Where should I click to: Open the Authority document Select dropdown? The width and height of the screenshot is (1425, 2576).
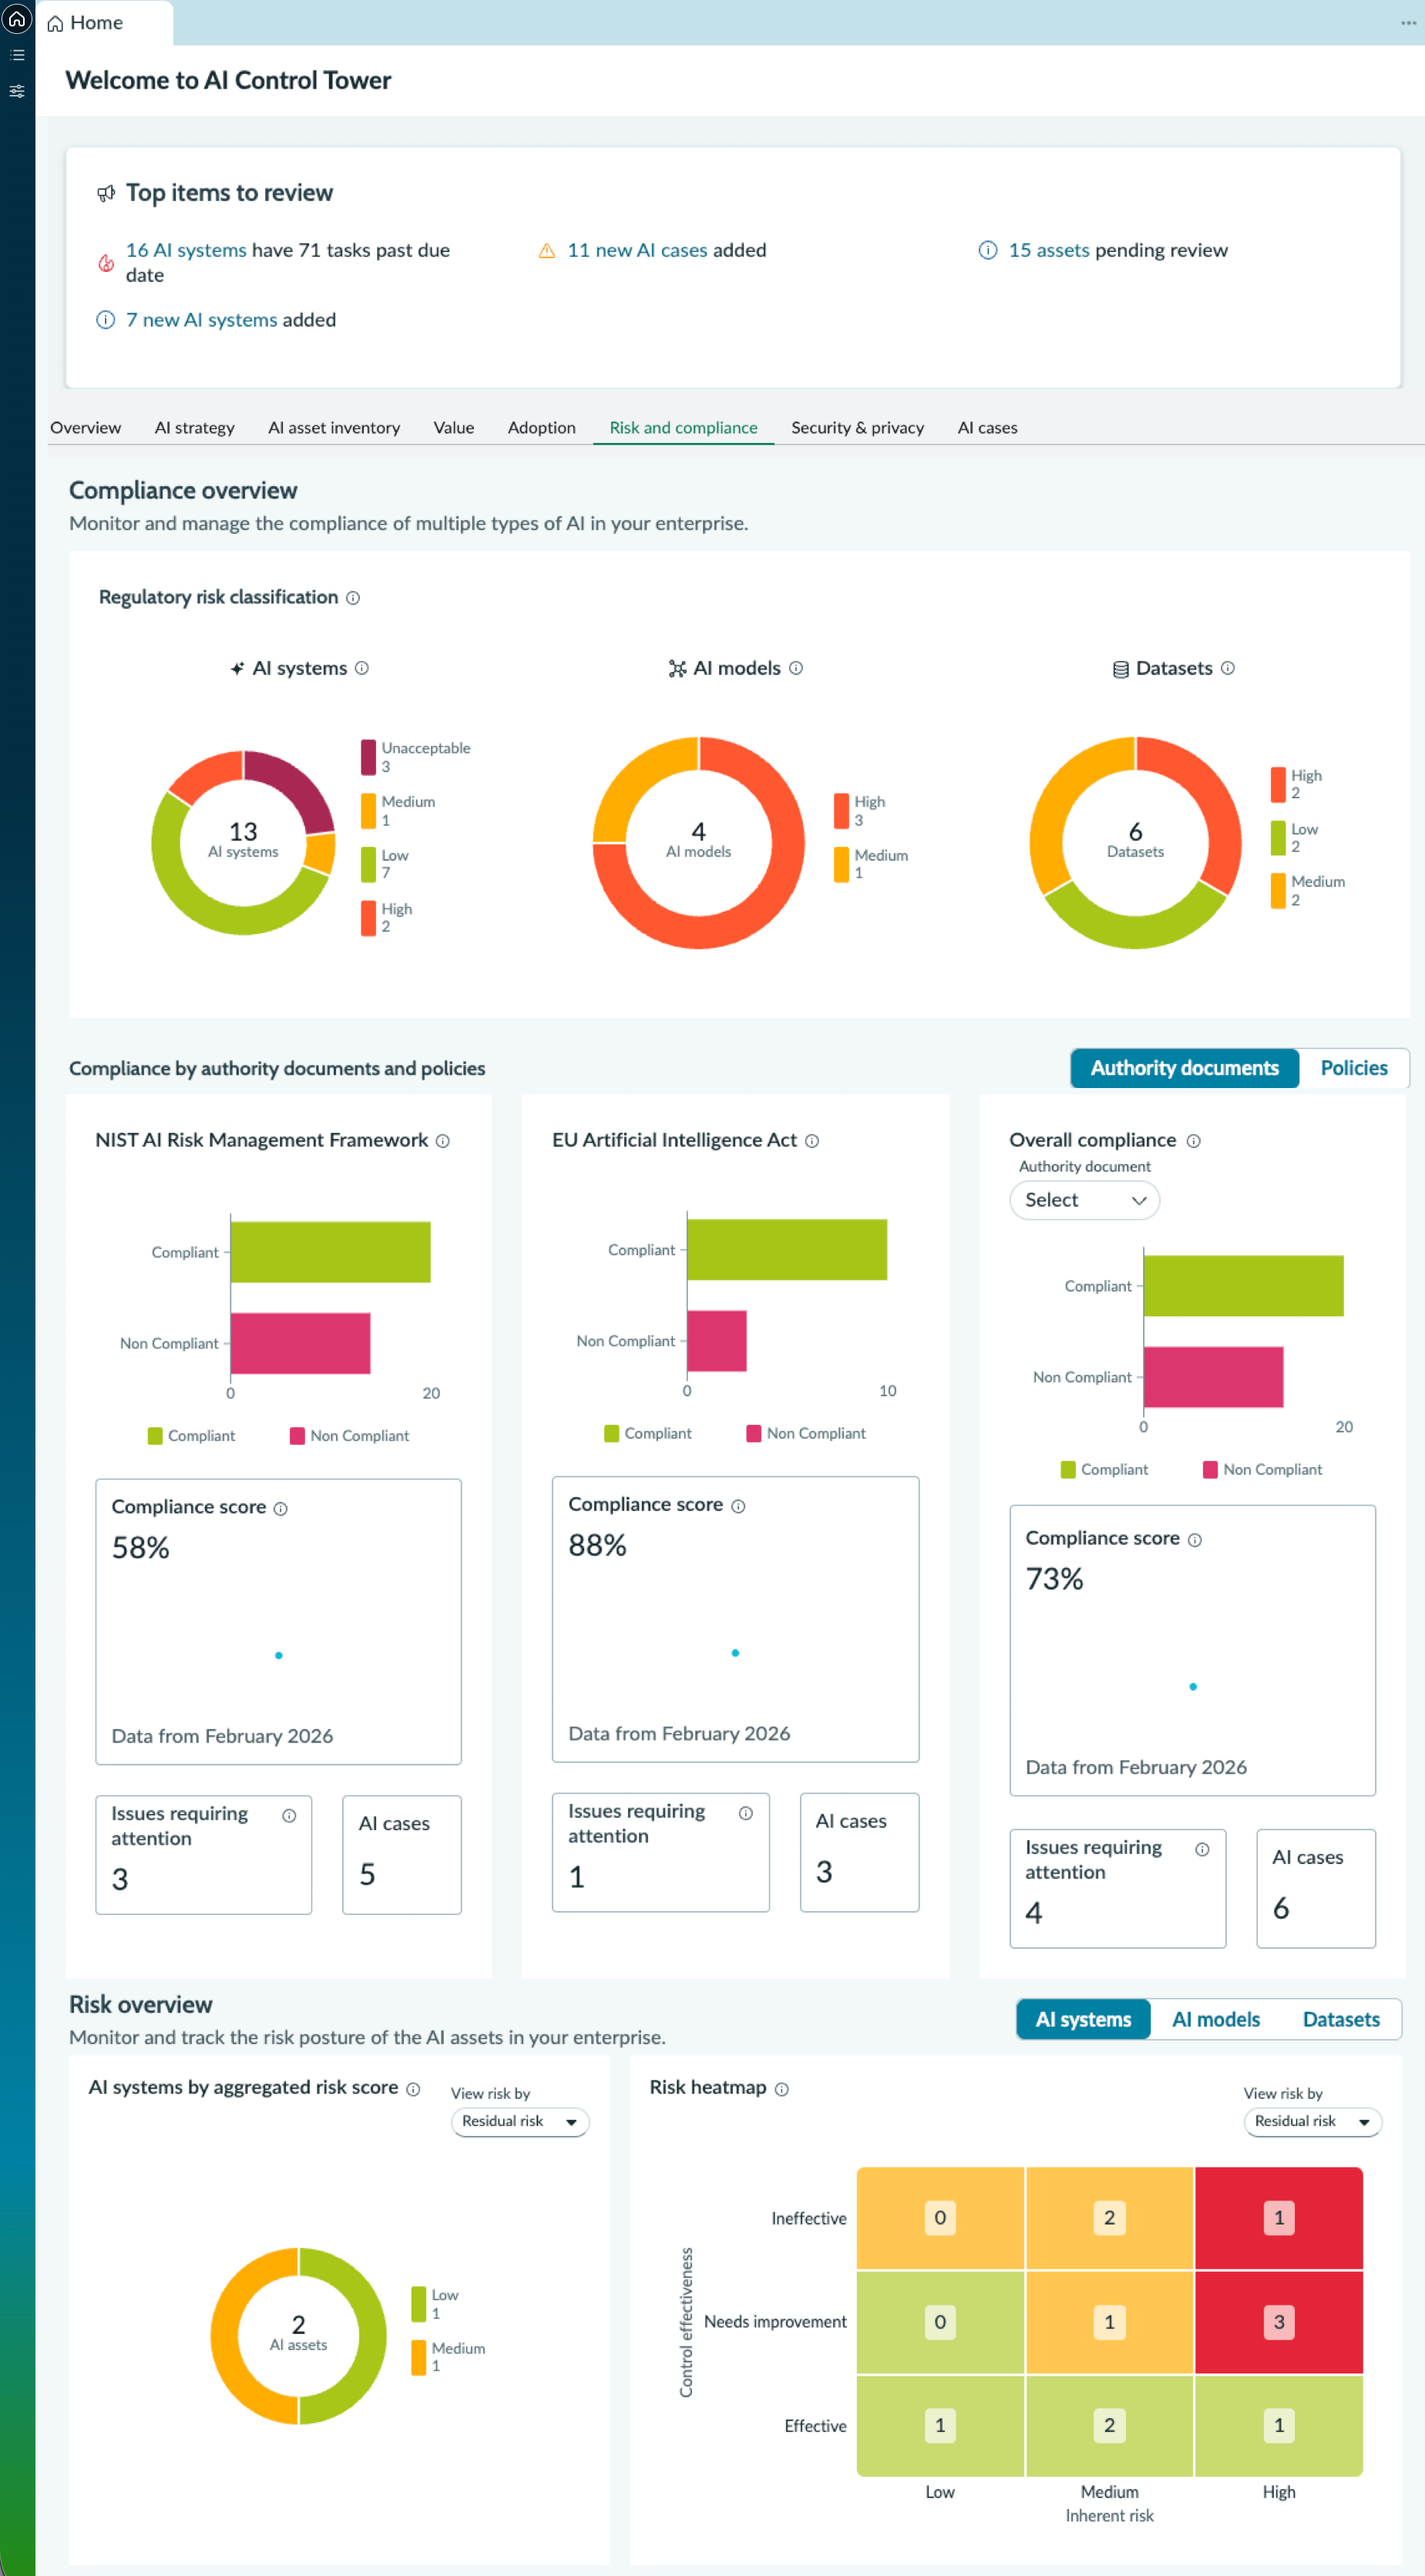1084,1200
